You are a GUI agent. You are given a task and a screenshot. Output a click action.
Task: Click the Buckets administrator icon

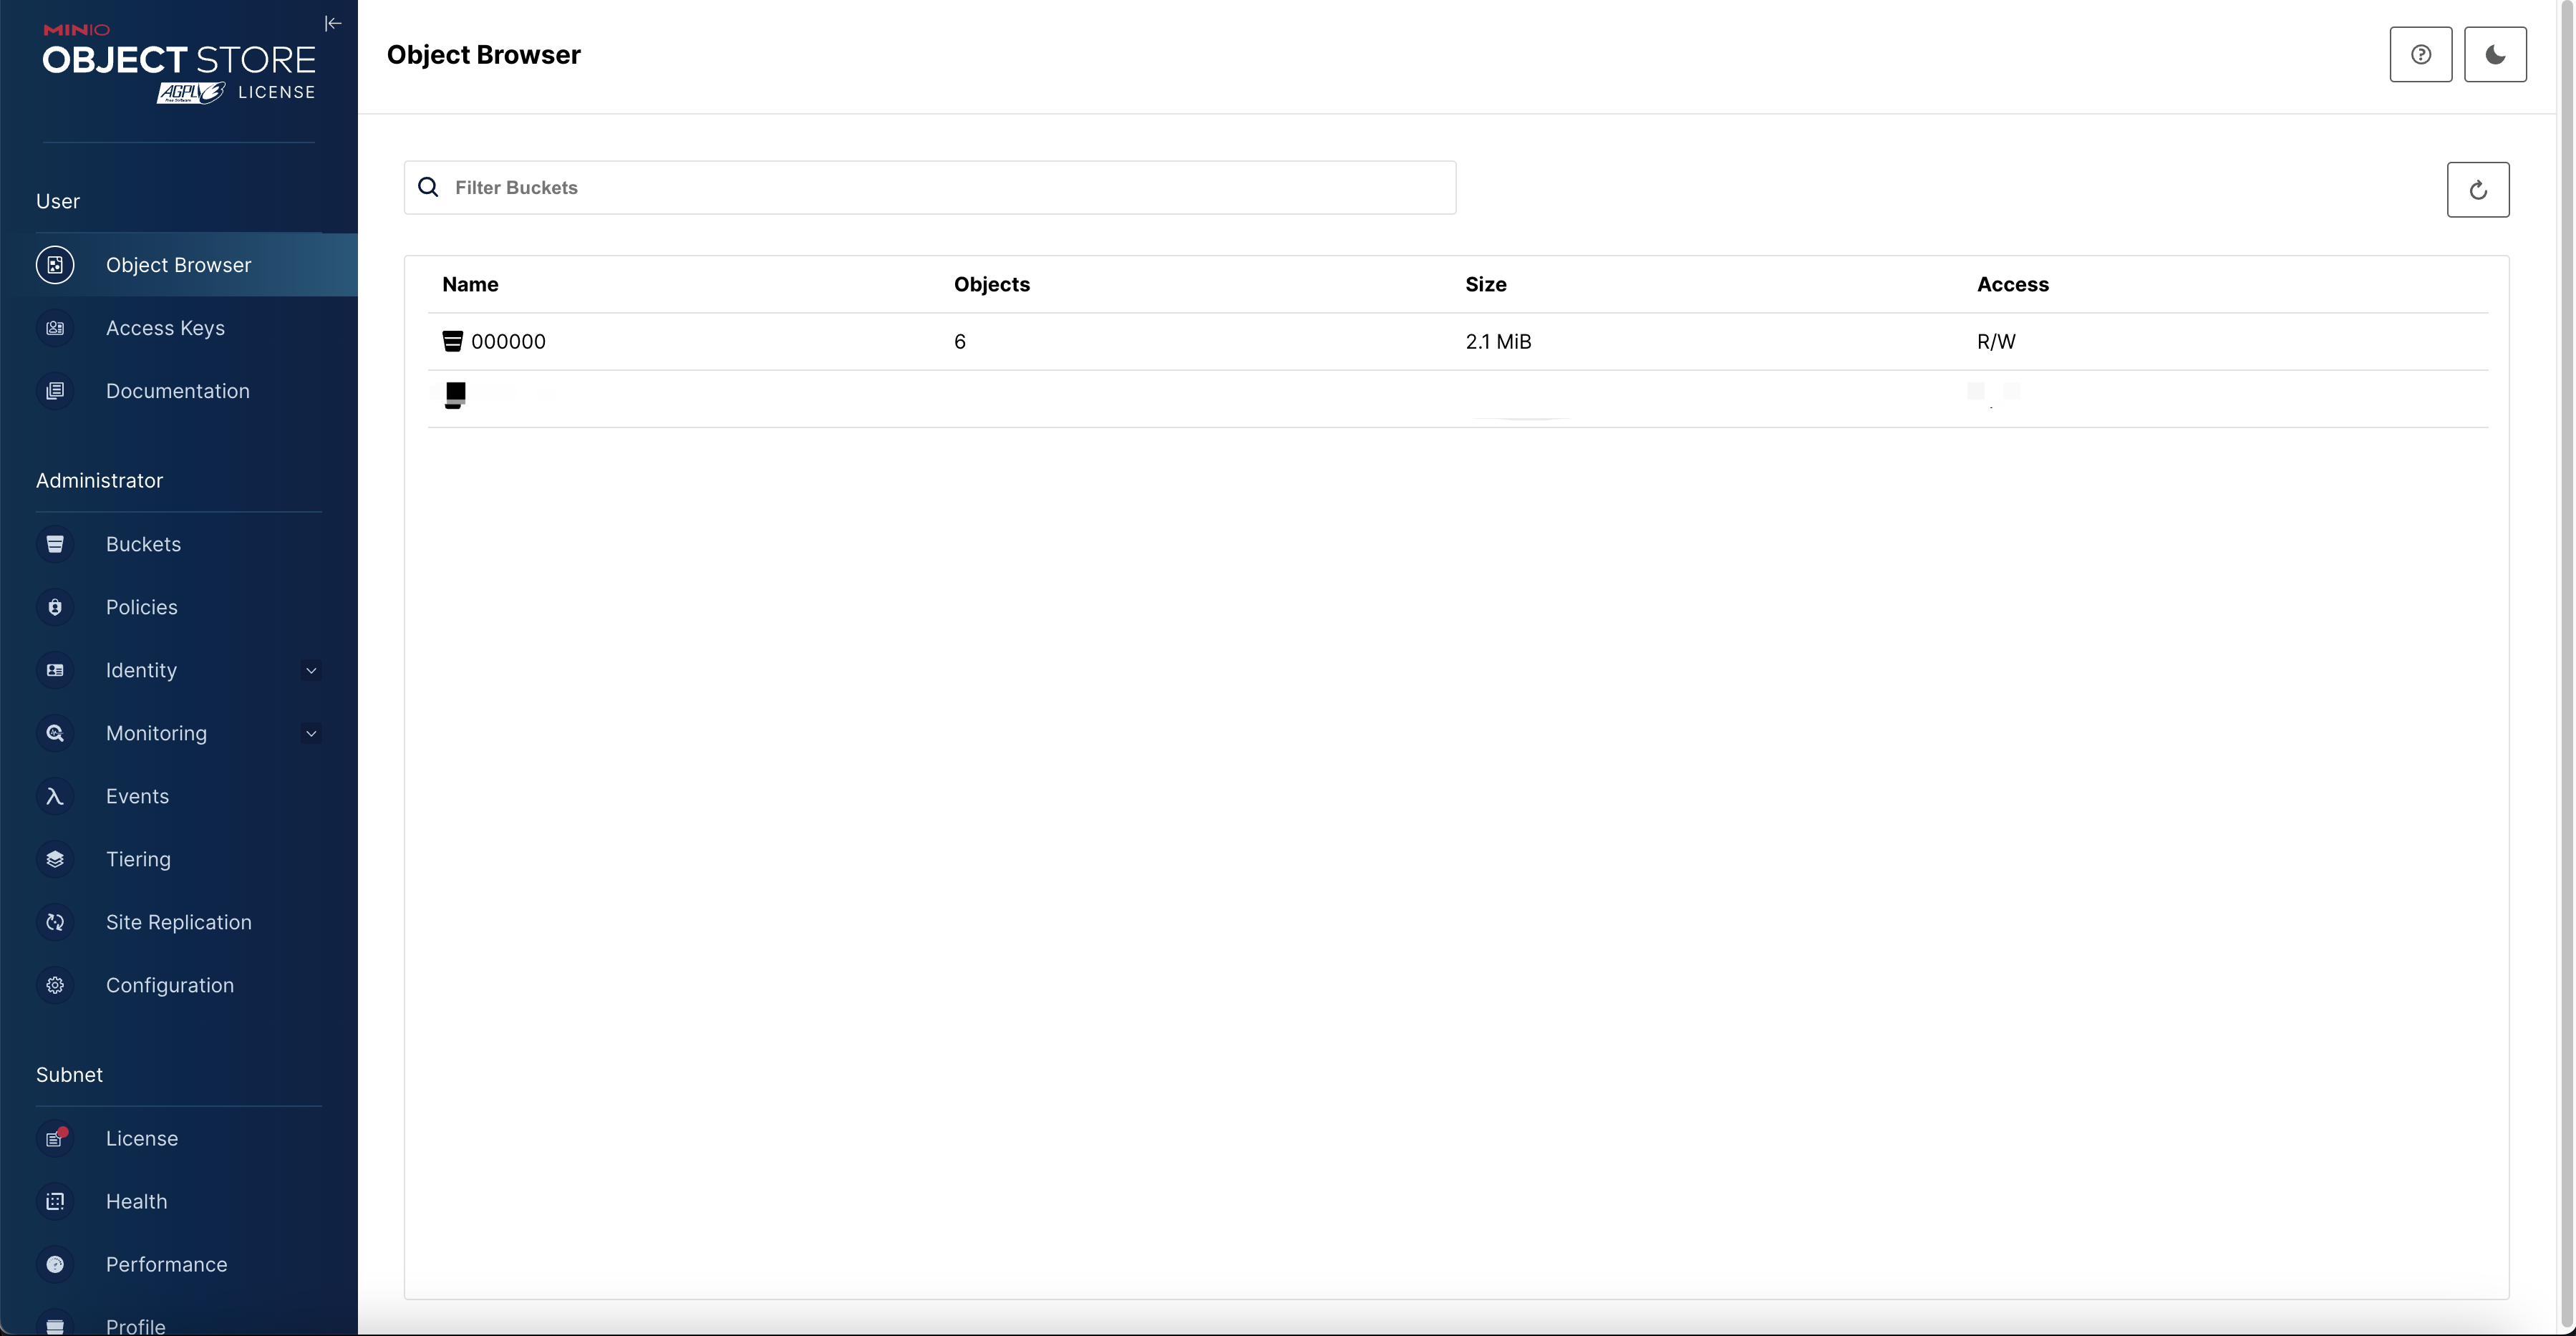53,543
